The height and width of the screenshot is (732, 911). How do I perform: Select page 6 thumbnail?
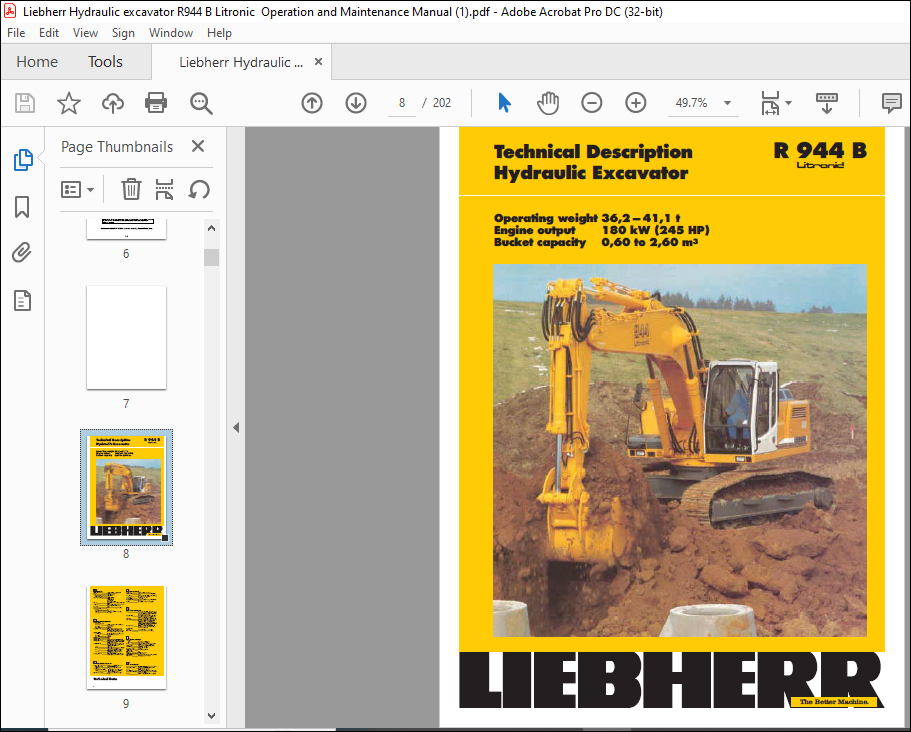pyautogui.click(x=126, y=229)
